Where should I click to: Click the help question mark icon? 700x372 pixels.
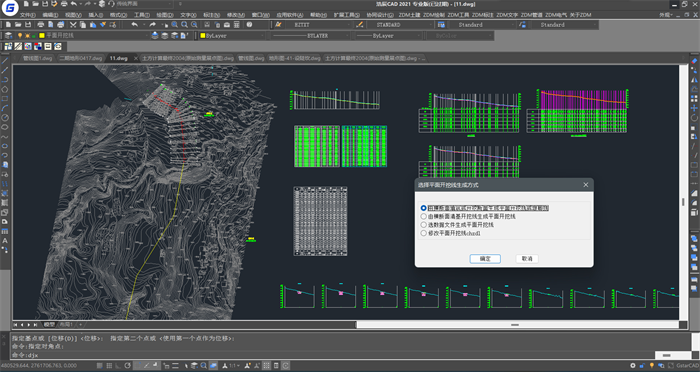click(x=249, y=25)
